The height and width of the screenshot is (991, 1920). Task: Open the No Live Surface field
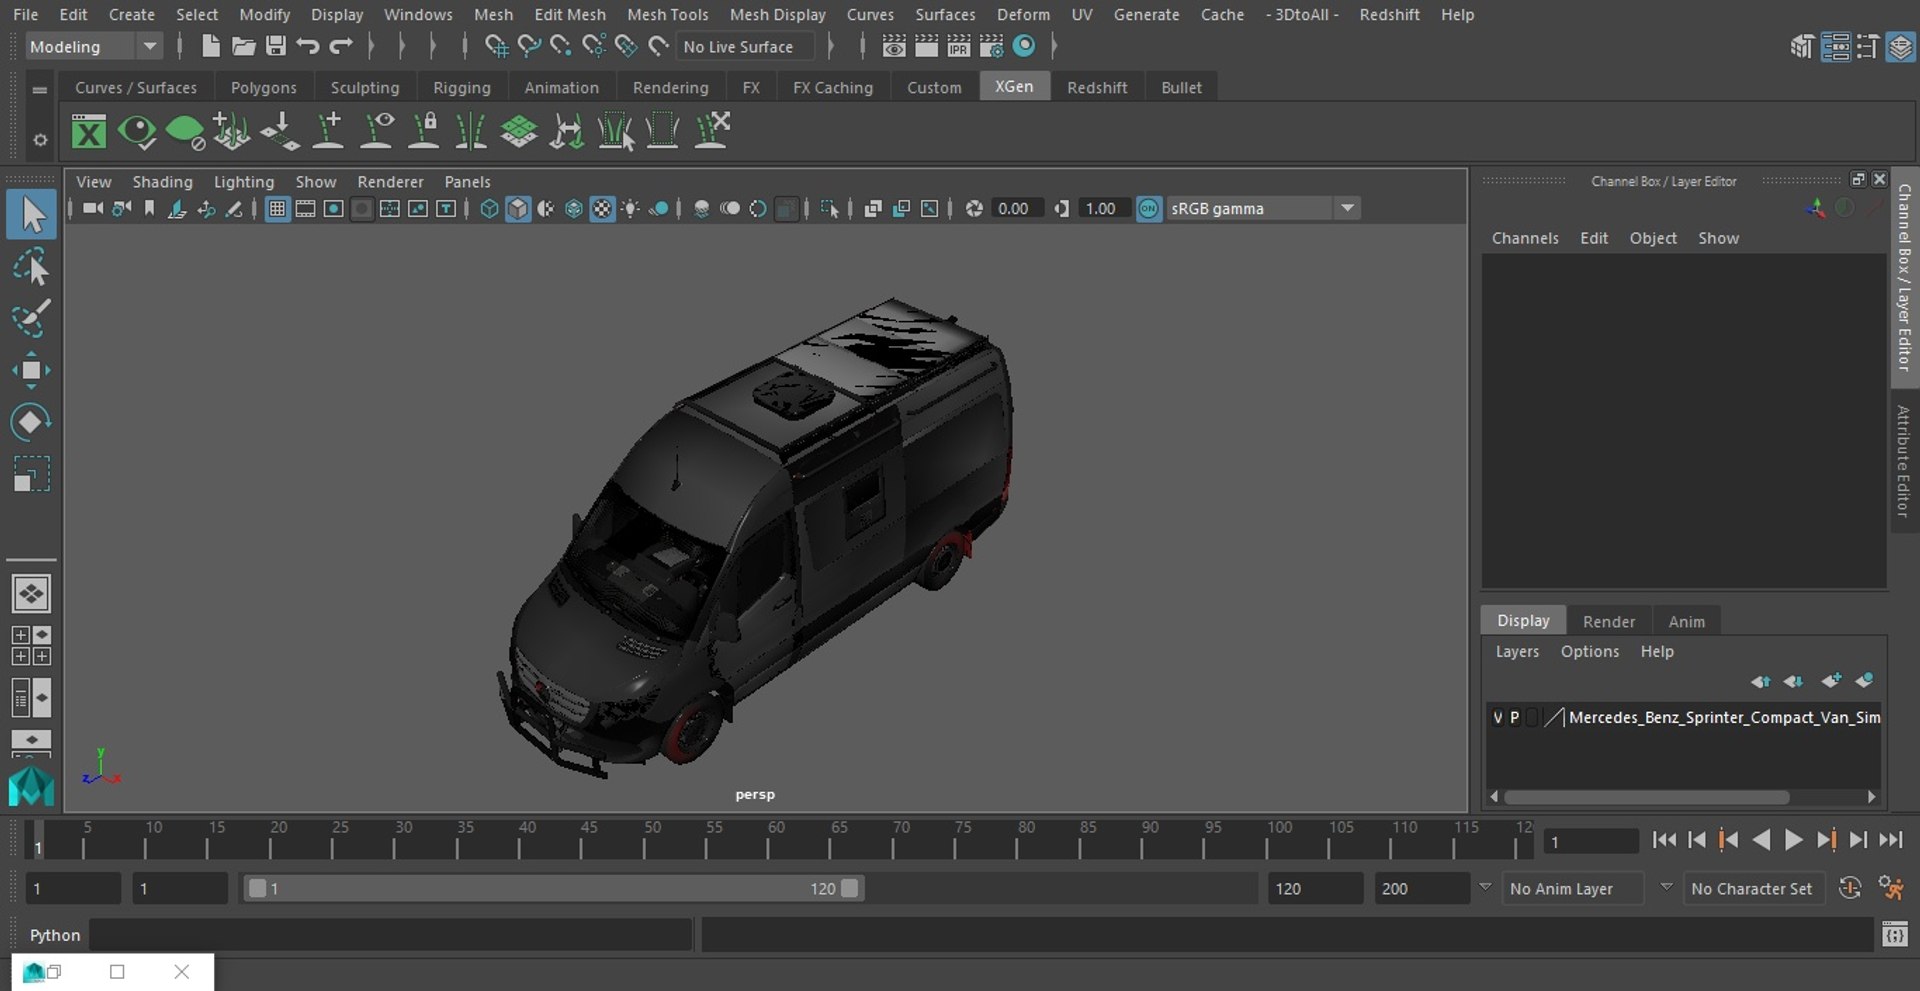[x=746, y=46]
